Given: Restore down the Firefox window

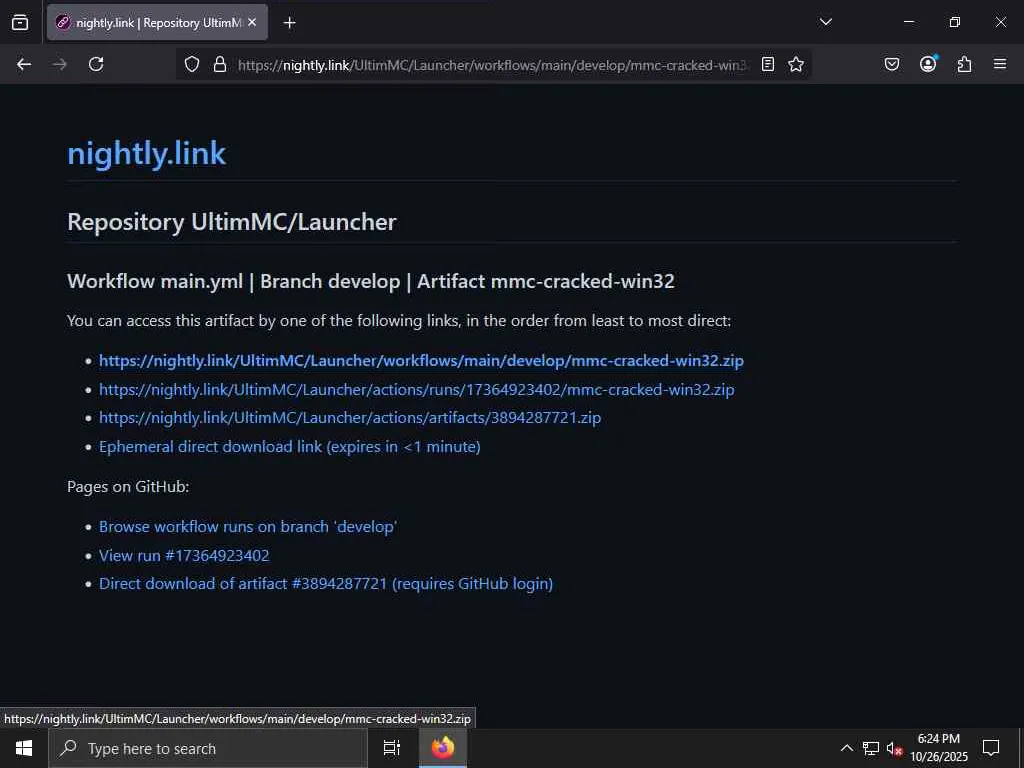Looking at the screenshot, I should 955,22.
